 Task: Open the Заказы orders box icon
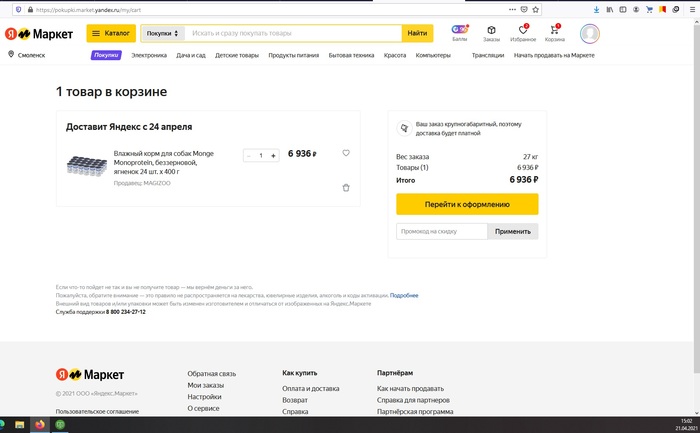point(491,33)
